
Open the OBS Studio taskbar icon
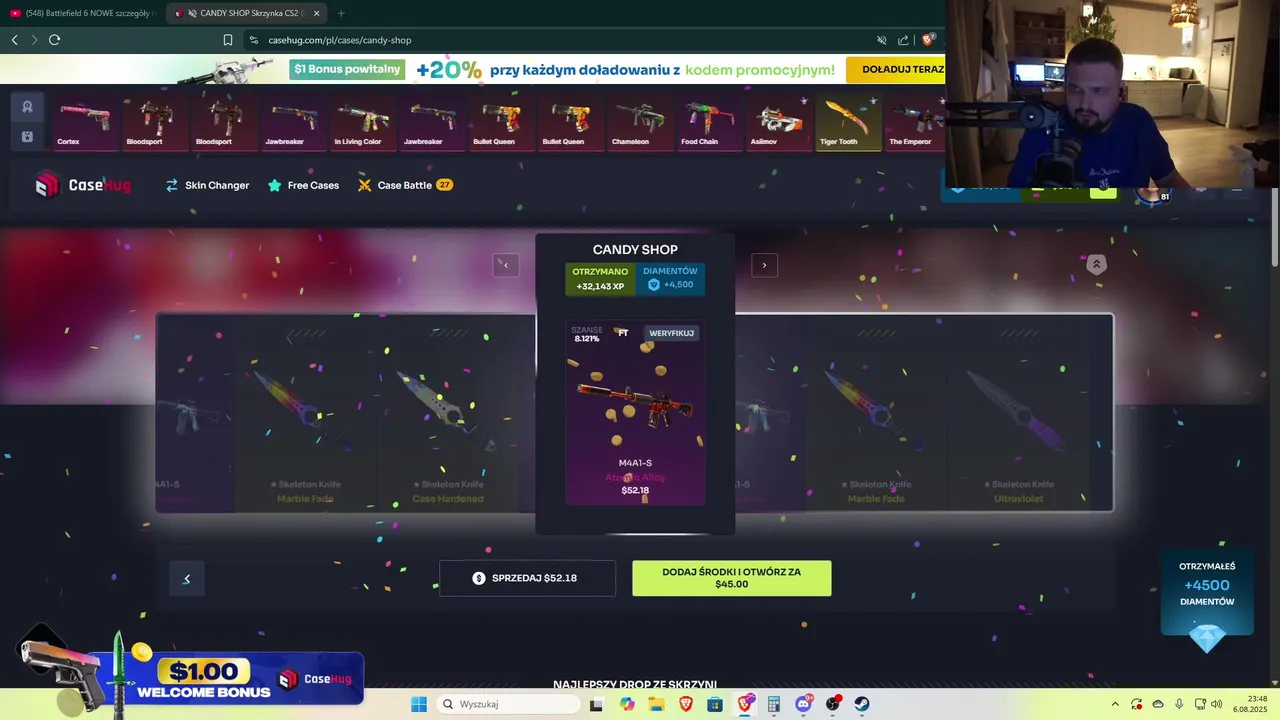[833, 704]
